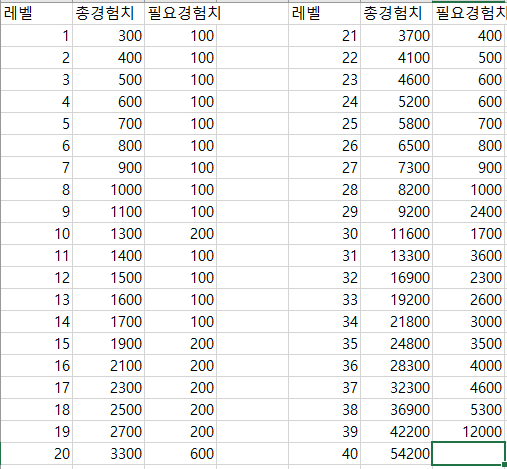Select the right table's 필요경험치 header
This screenshot has height=469, width=507.
[470, 14]
